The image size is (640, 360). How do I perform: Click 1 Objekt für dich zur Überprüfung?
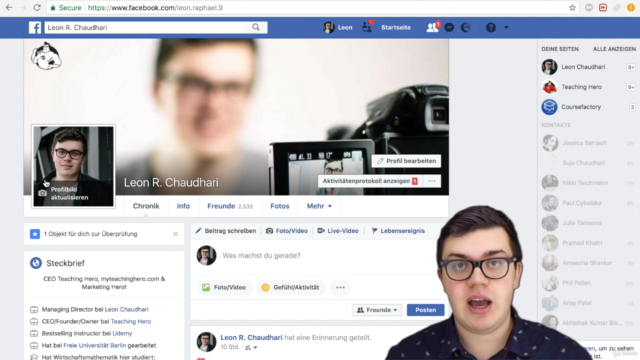click(x=90, y=234)
